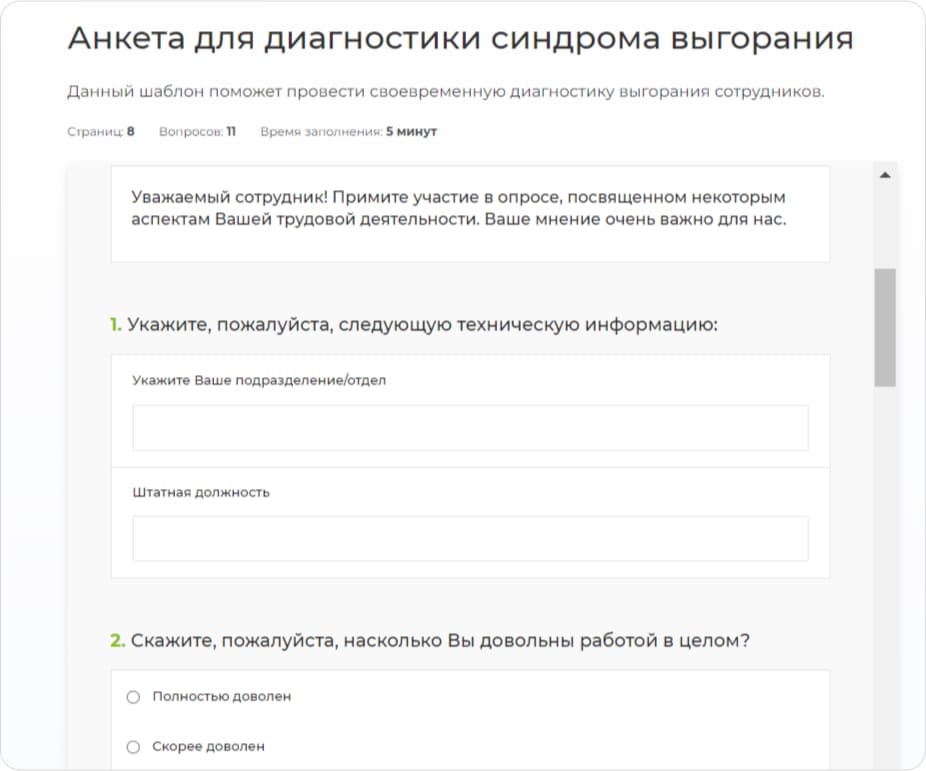Click question 2 heading 'Скажите, пожалуйста, насколько Вы довольны'
Screen dimensions: 926x771
(x=430, y=641)
